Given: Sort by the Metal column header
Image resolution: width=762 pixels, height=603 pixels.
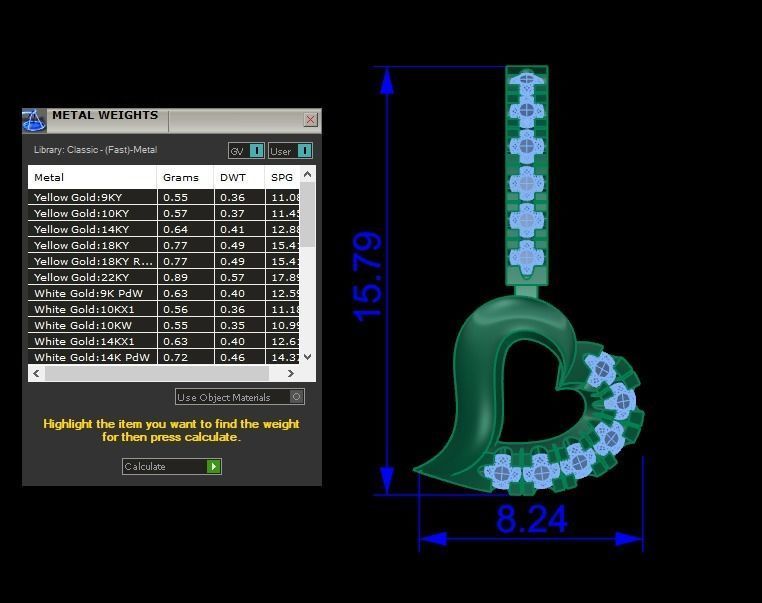Looking at the screenshot, I should point(92,177).
